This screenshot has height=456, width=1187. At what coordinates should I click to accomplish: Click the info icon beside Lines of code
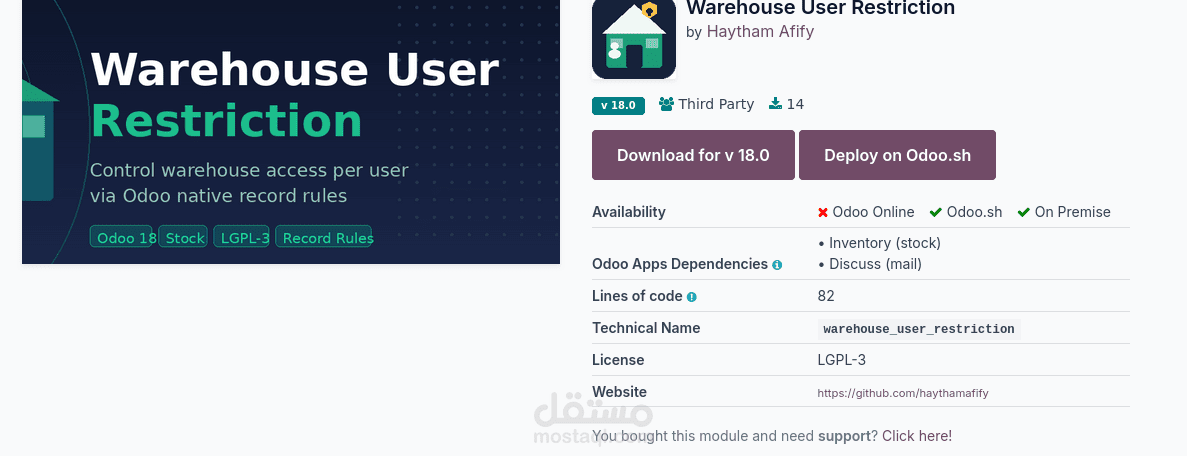(x=691, y=297)
